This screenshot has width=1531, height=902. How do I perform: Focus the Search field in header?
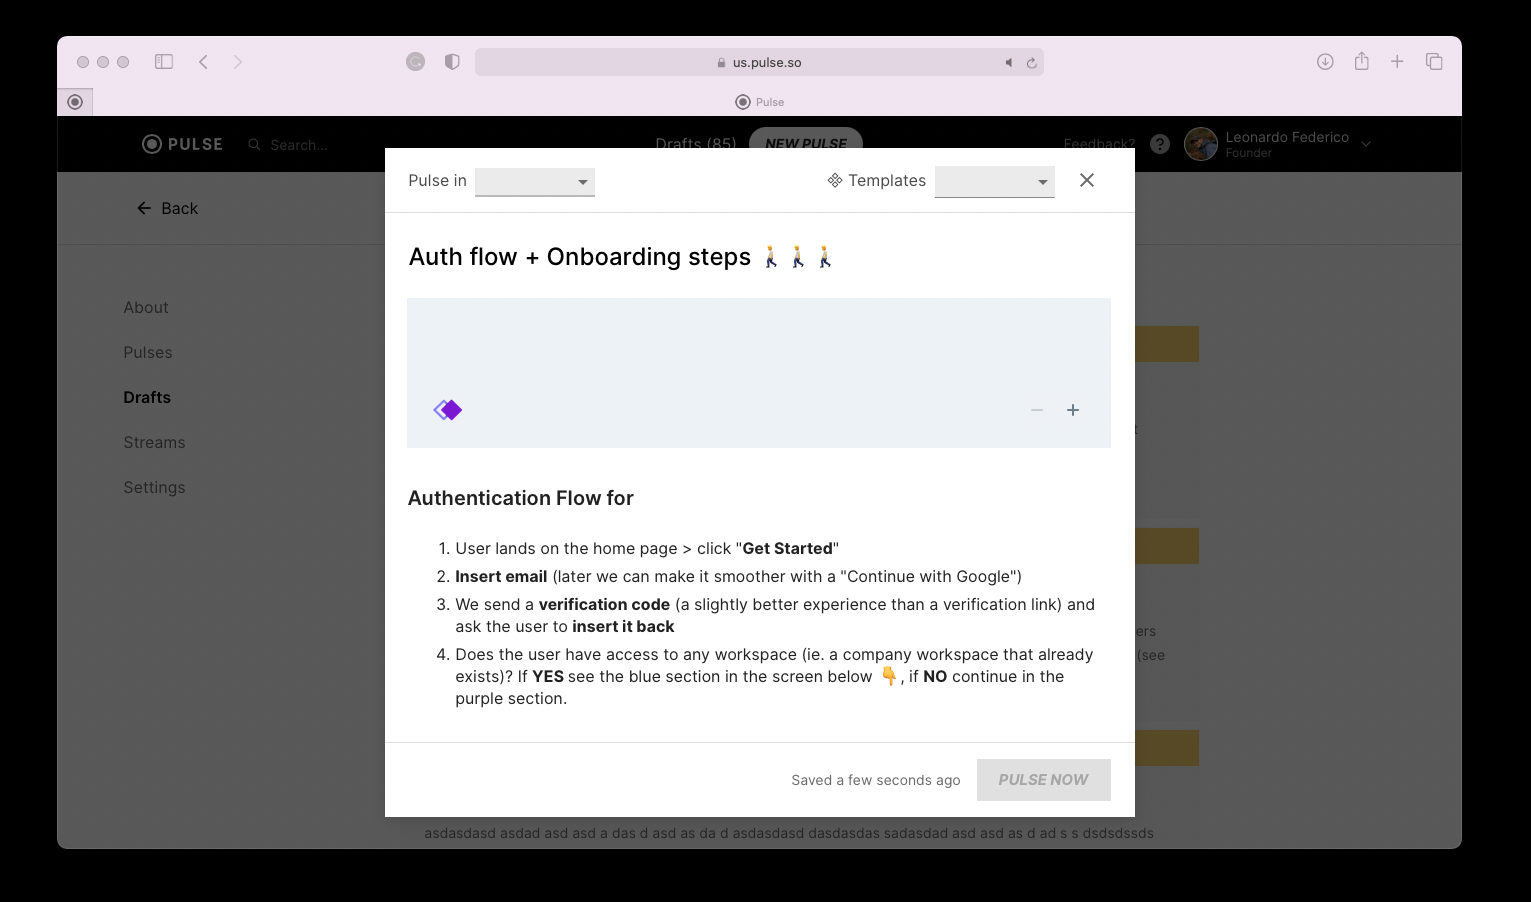tap(298, 145)
